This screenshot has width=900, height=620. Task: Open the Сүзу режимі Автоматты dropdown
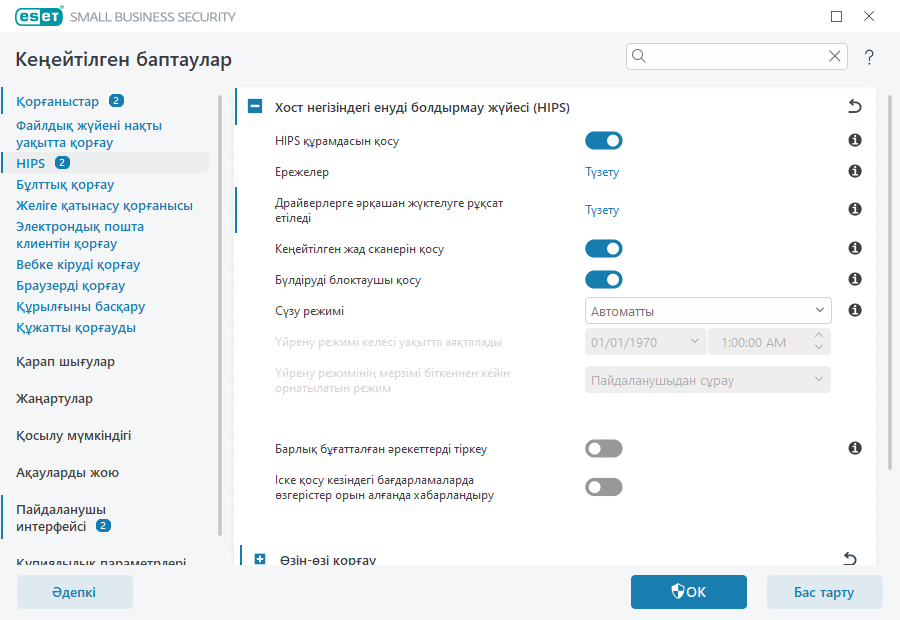[707, 311]
